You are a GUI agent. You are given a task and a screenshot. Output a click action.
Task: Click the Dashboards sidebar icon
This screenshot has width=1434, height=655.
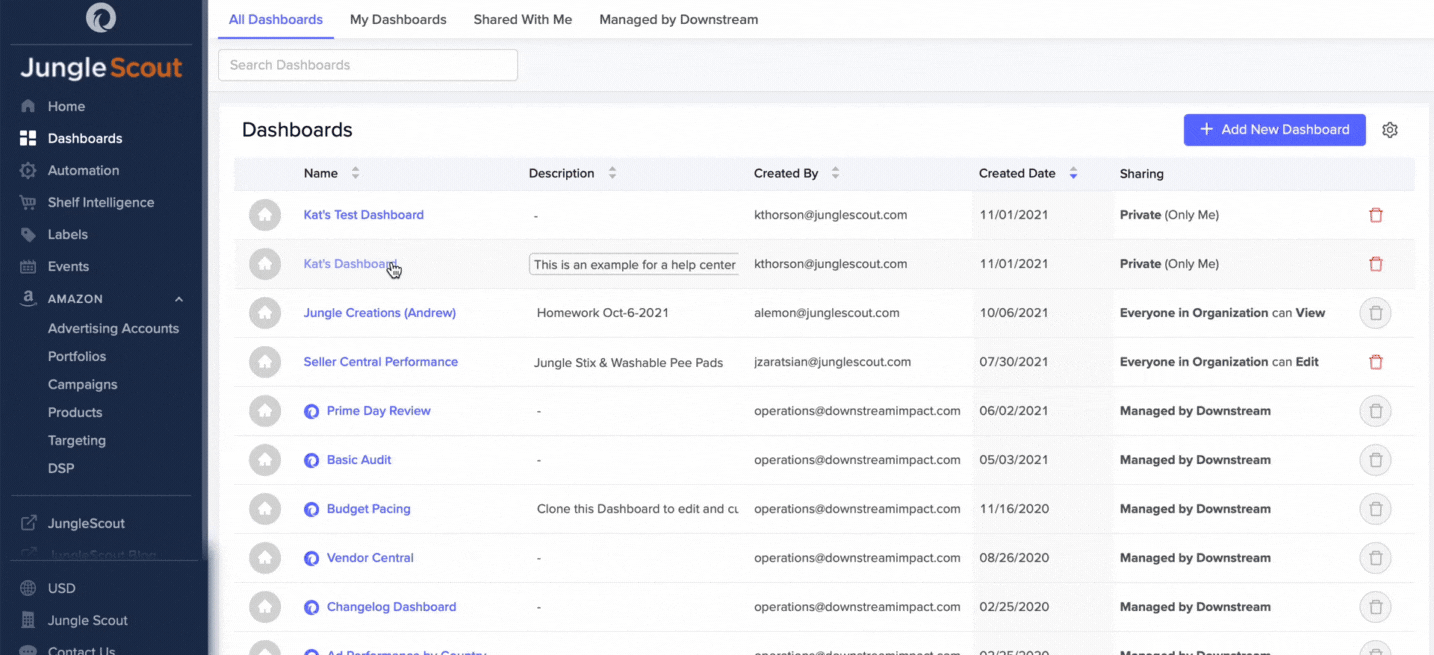click(x=28, y=138)
